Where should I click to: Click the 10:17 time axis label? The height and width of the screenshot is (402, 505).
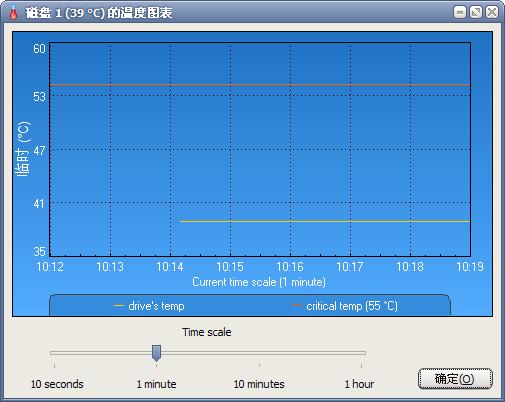(x=350, y=267)
